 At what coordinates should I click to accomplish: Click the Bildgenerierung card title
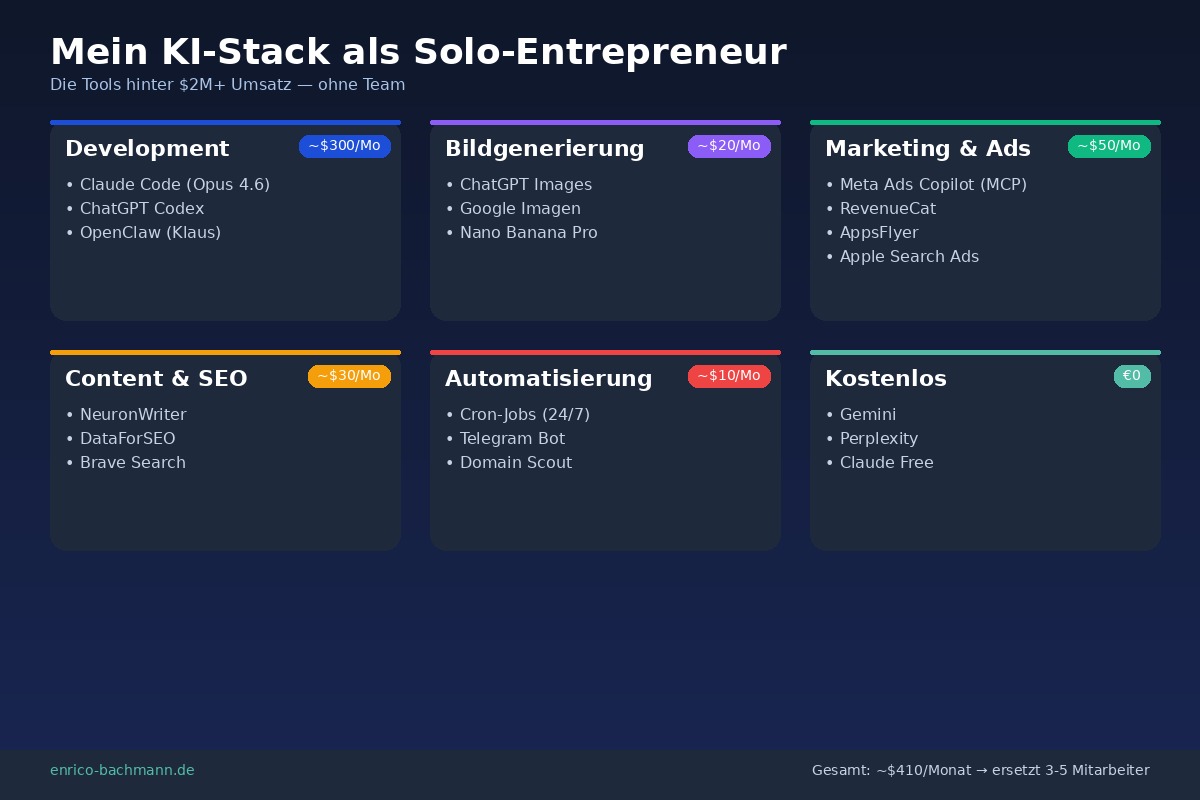pyautogui.click(x=544, y=149)
